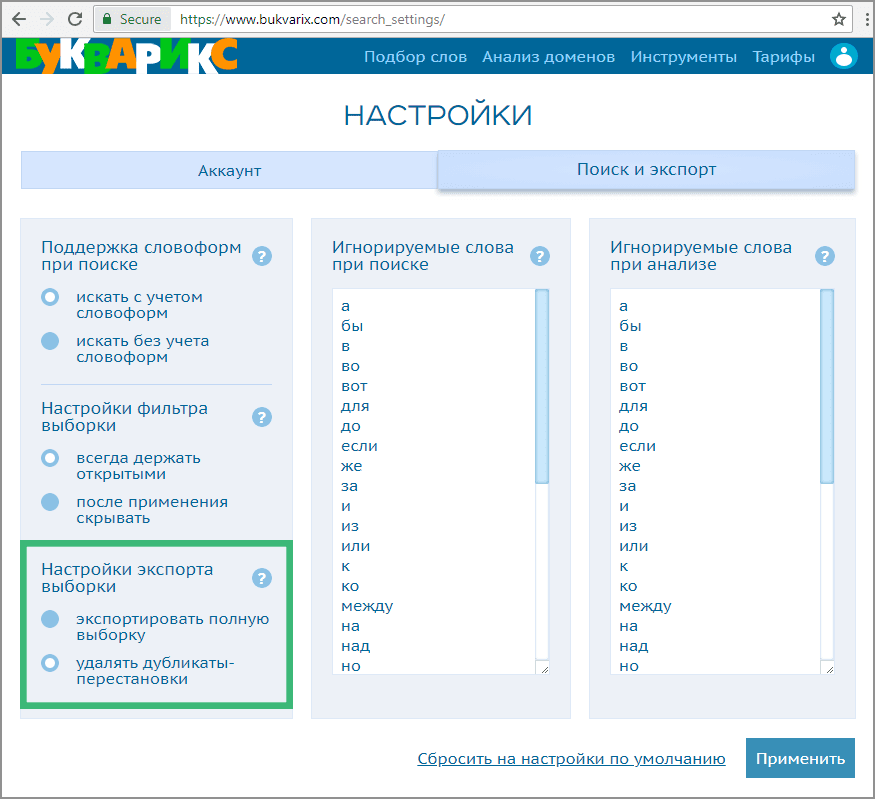875x799 pixels.
Task: Click word 'же' in analysis ignored list
Action: click(x=629, y=466)
